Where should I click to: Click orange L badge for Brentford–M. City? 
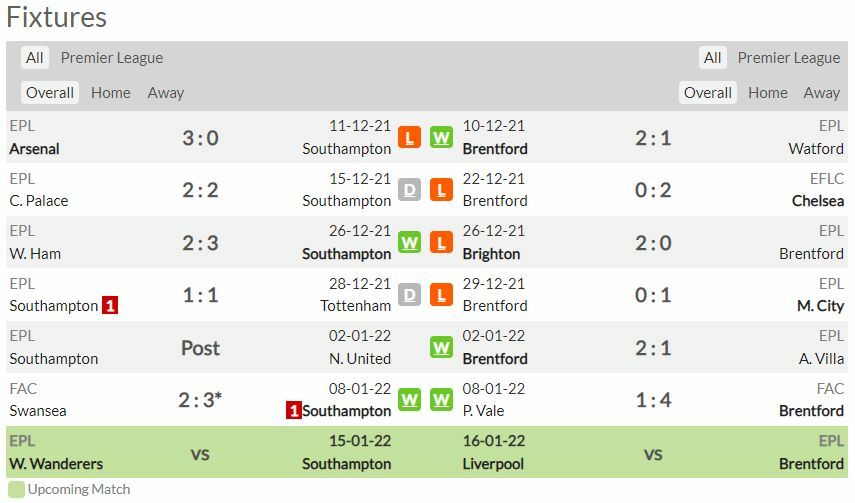coord(441,295)
